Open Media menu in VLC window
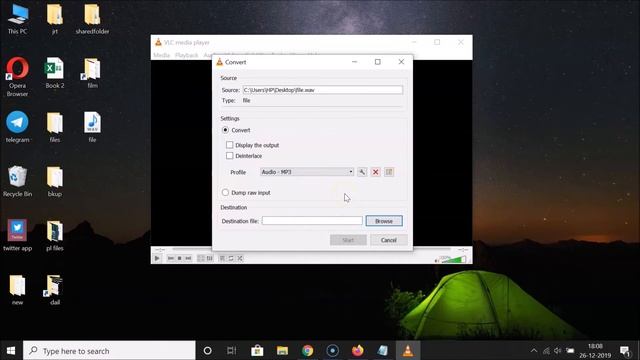640x360 pixels. coord(162,55)
